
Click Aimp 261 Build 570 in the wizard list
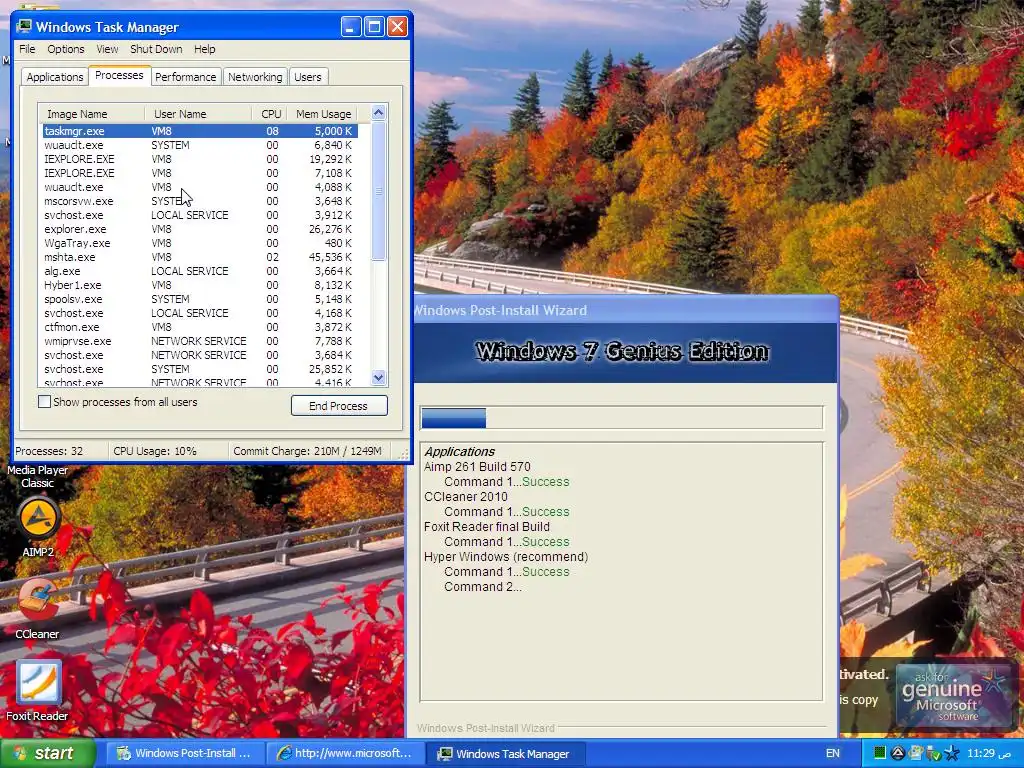[x=477, y=466]
